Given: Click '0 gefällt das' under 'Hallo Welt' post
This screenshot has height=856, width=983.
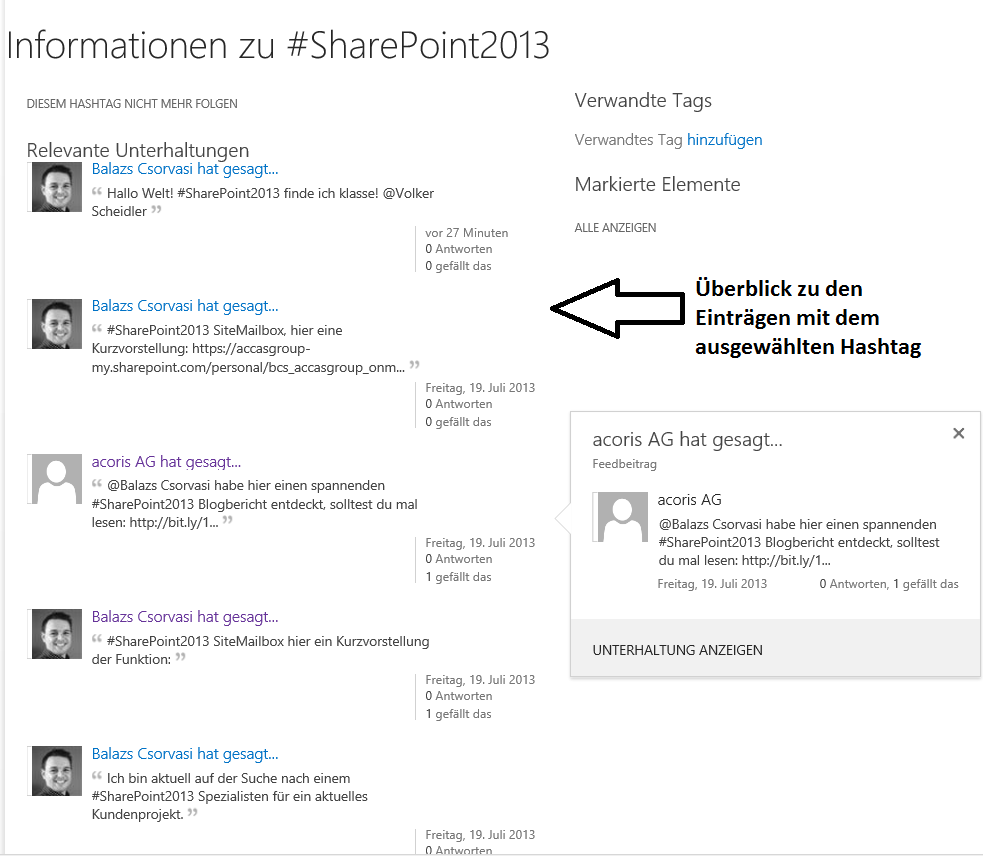Looking at the screenshot, I should 458,266.
